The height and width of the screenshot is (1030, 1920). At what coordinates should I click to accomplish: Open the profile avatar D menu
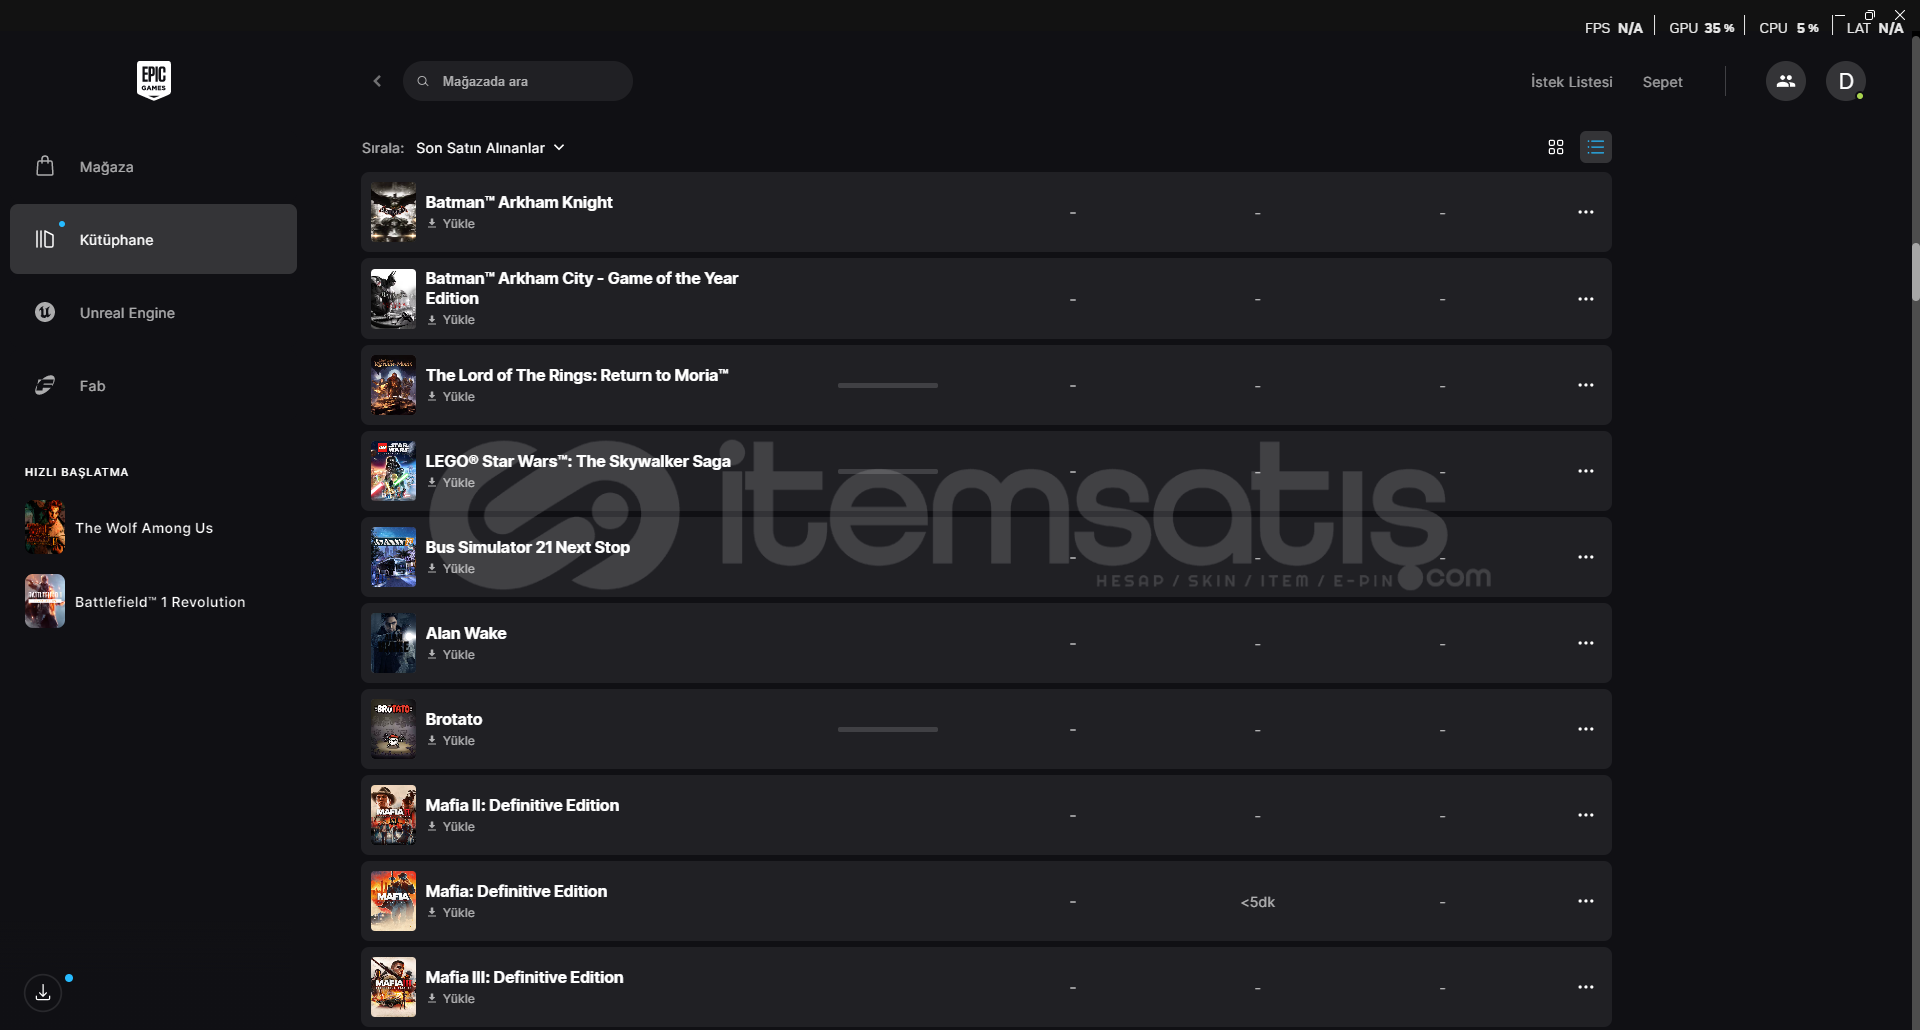point(1845,81)
